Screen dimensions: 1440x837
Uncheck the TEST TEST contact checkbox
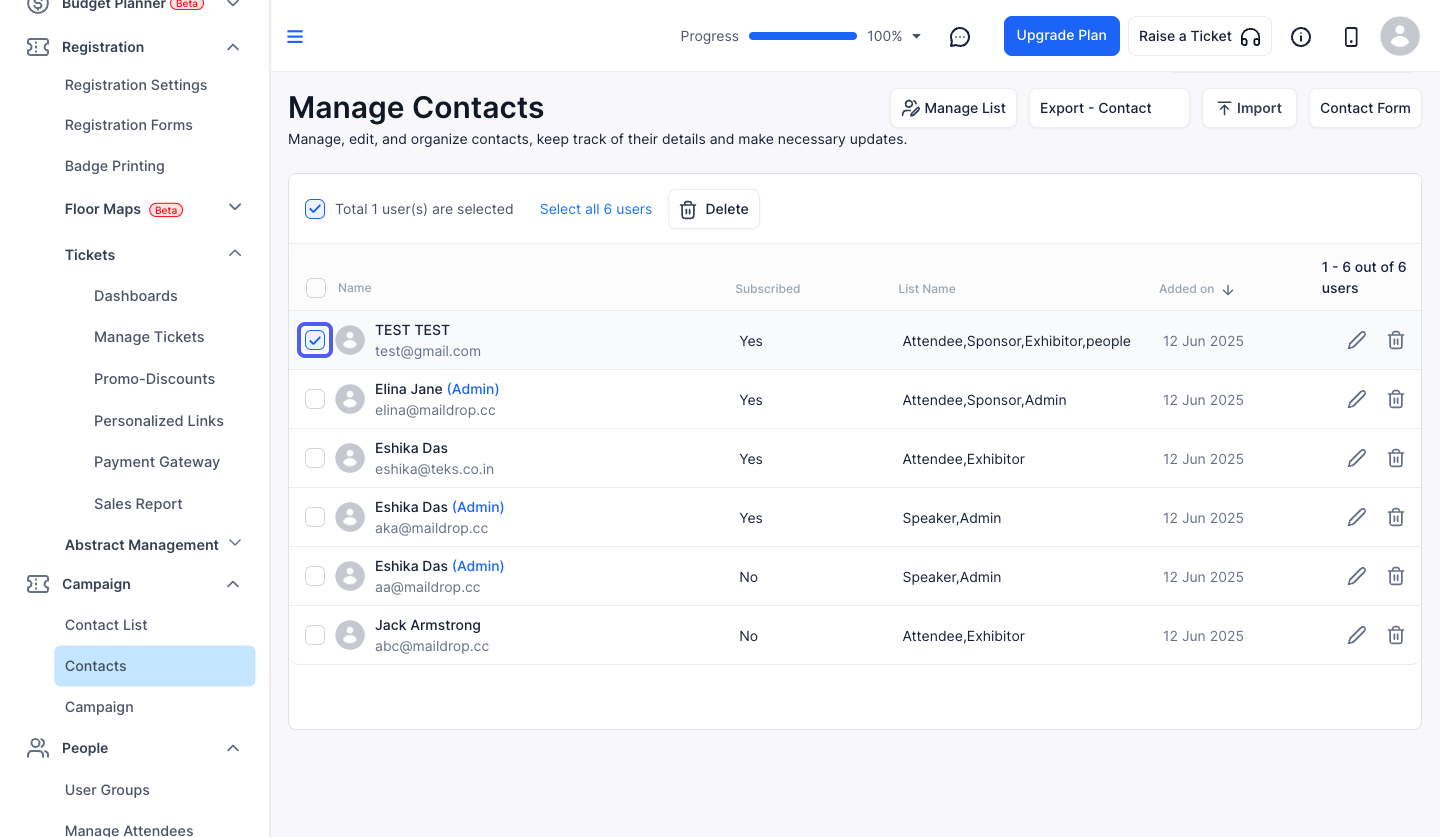point(315,341)
